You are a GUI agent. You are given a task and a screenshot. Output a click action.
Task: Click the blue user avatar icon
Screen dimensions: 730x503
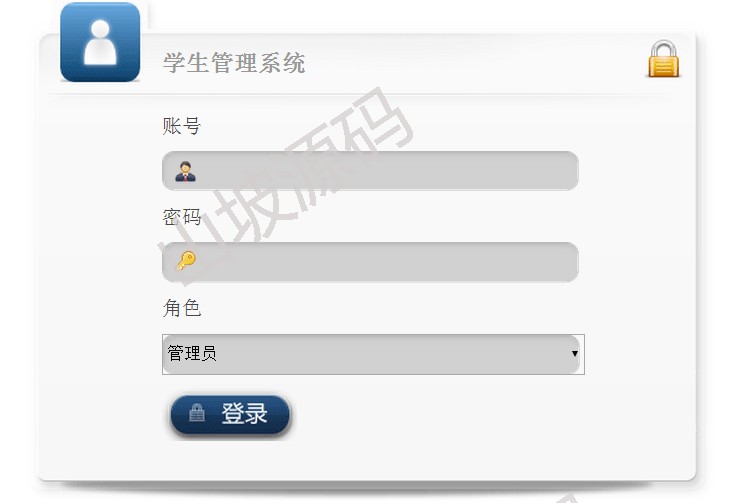(x=100, y=42)
